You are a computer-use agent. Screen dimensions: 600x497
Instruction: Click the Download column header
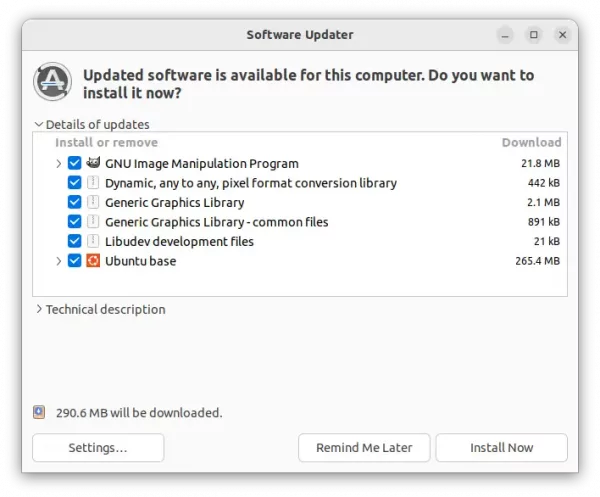[531, 142]
